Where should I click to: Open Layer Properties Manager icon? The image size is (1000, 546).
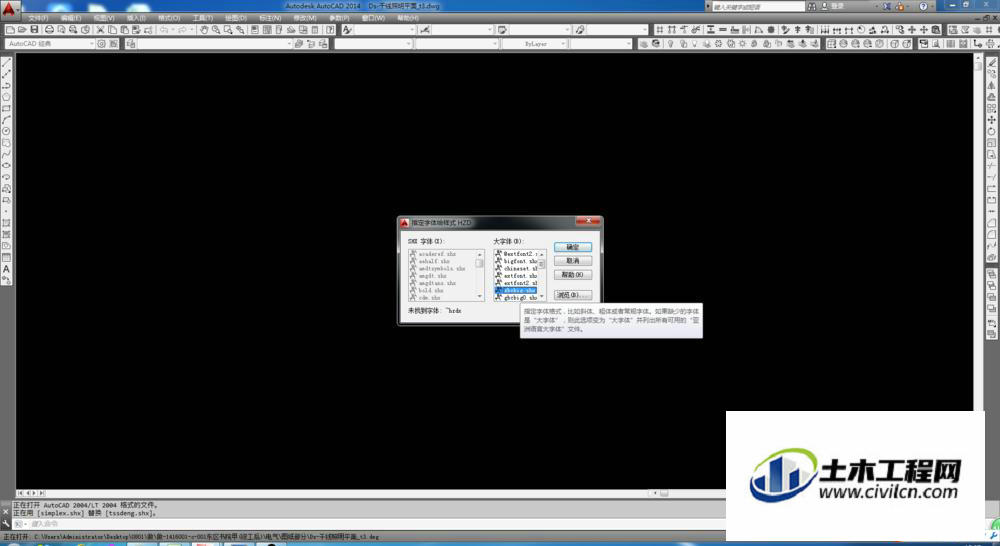coord(131,43)
